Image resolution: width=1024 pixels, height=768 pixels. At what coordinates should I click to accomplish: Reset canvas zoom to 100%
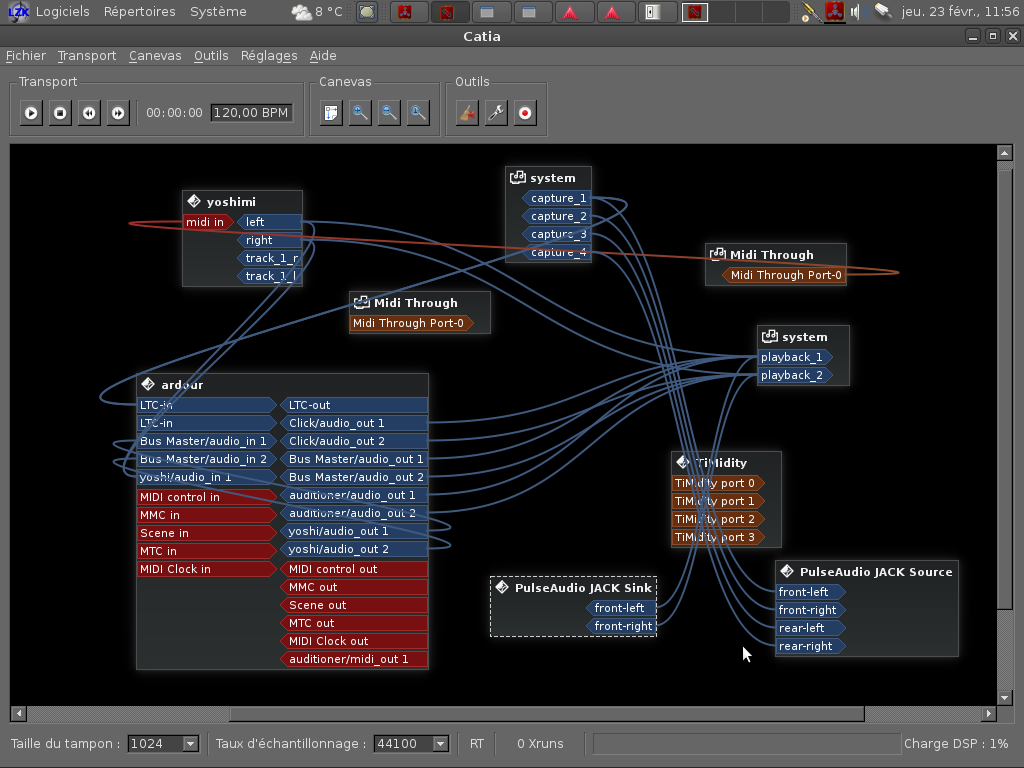(x=418, y=113)
